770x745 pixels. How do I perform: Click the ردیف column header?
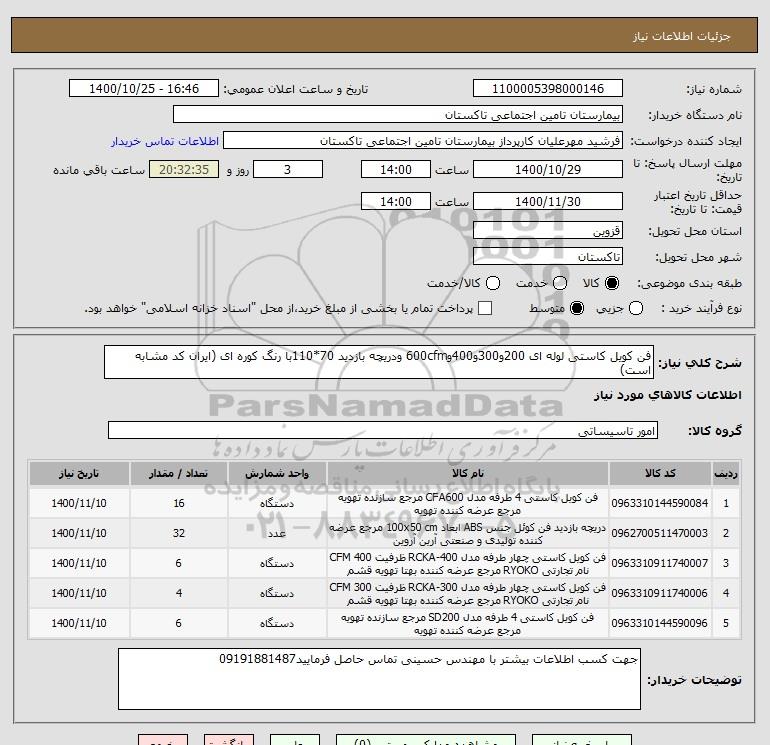click(726, 473)
